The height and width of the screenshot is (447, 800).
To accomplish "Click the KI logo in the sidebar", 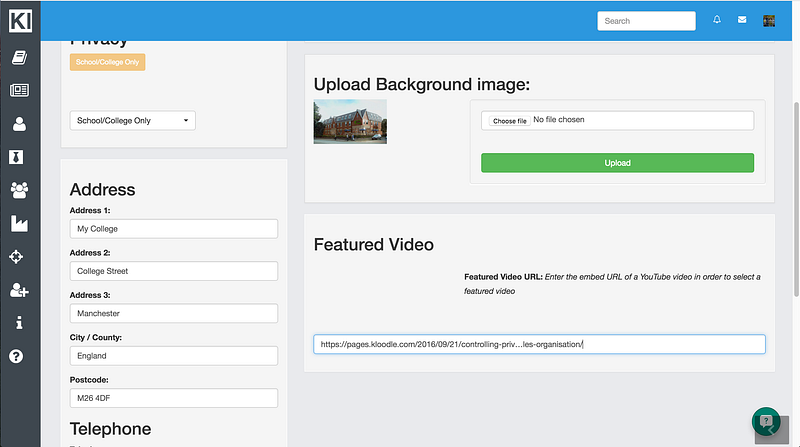I will click(20, 21).
